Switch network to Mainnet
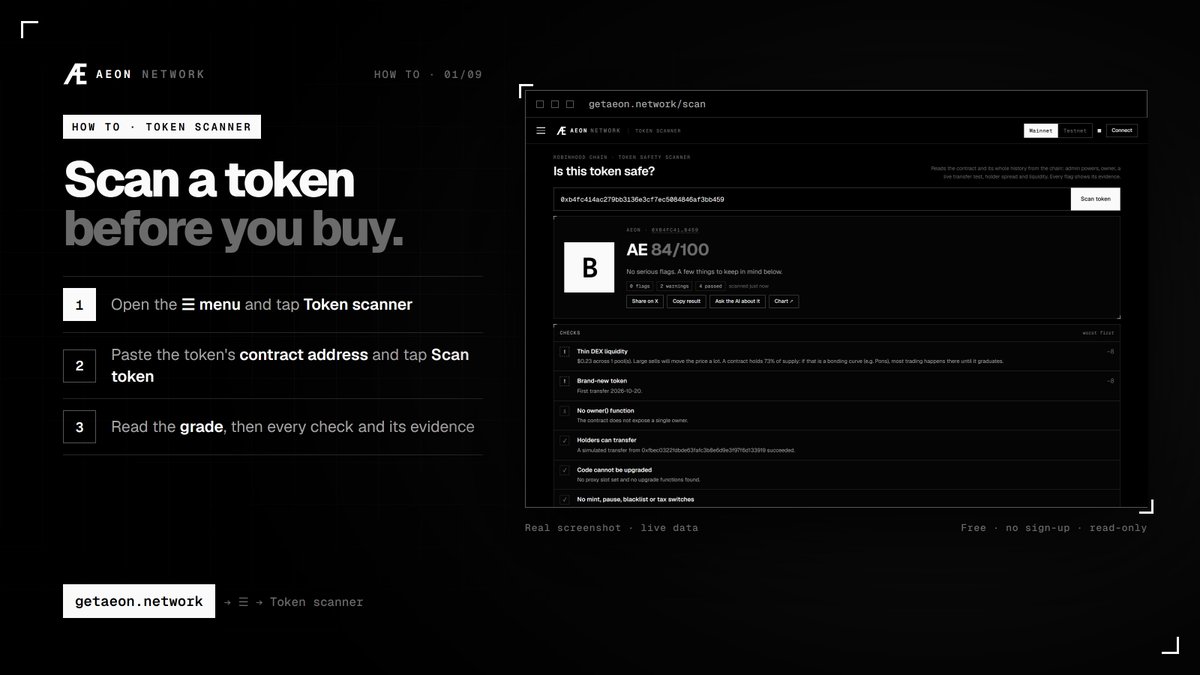 1040,130
